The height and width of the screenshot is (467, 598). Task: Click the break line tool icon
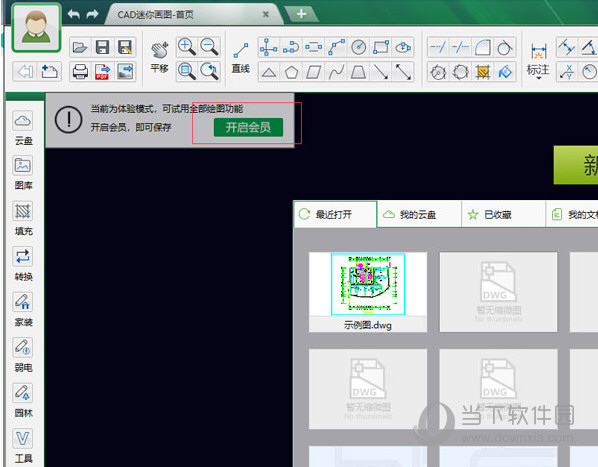[460, 47]
